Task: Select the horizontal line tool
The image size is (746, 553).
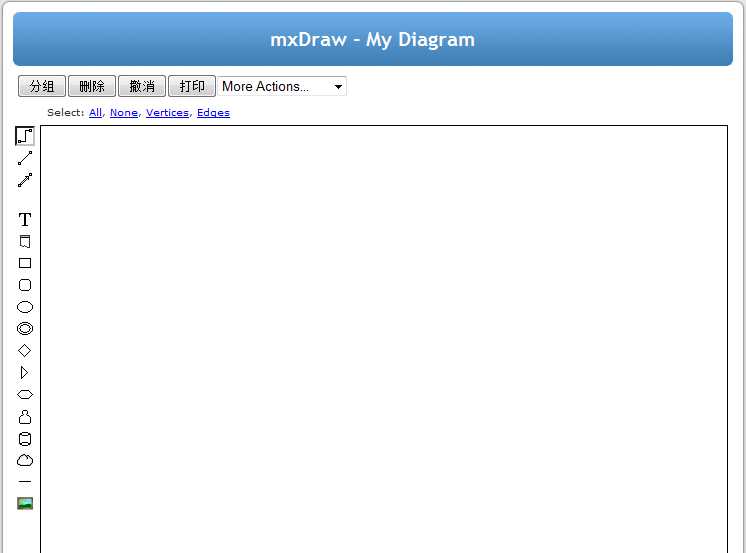Action: (x=25, y=482)
